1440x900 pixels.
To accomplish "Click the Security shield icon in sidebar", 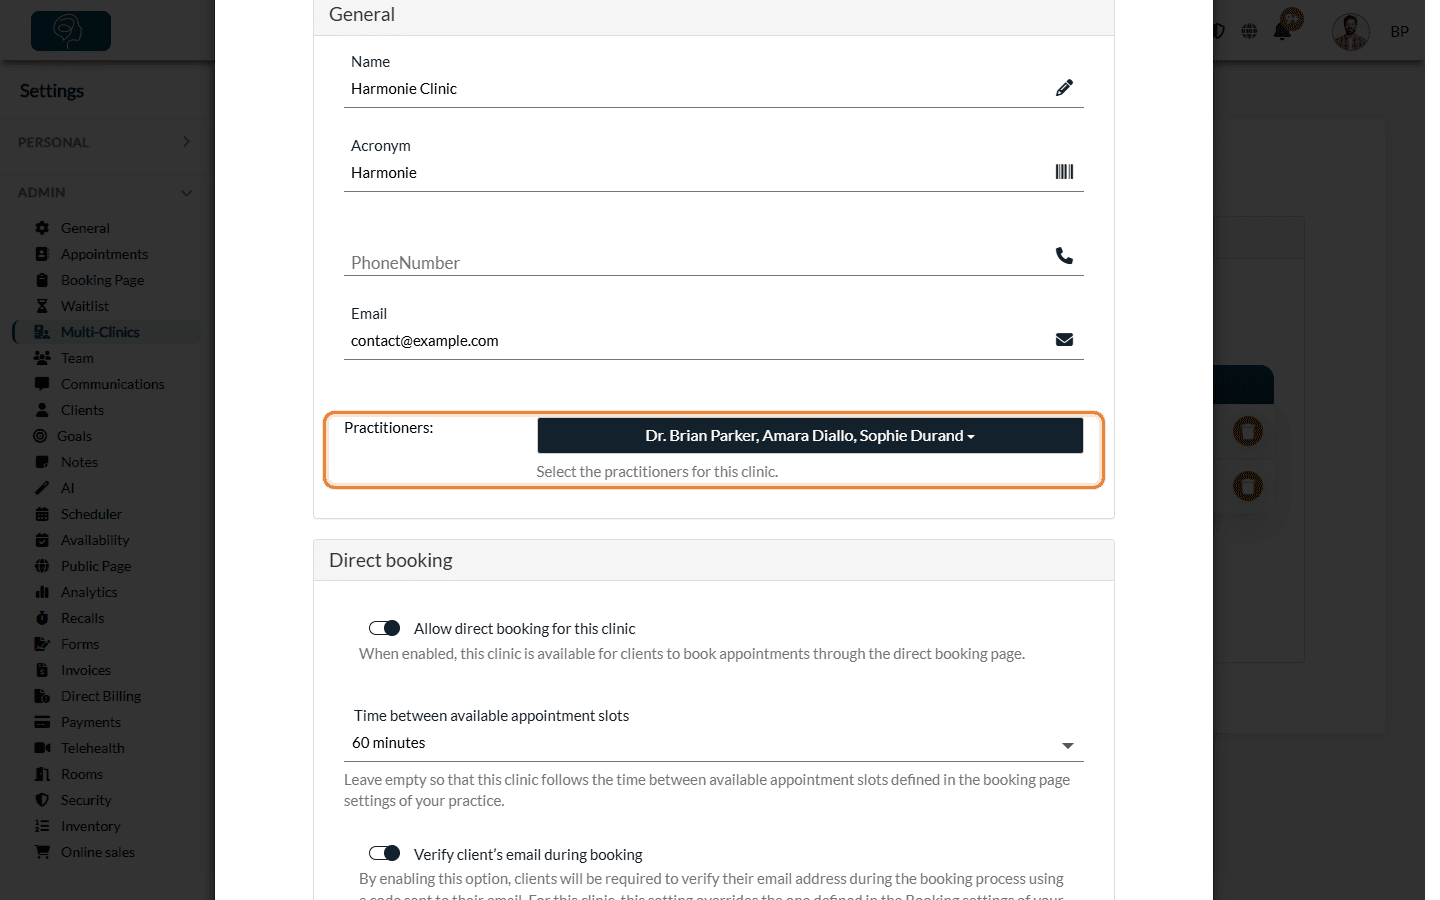I will point(42,800).
